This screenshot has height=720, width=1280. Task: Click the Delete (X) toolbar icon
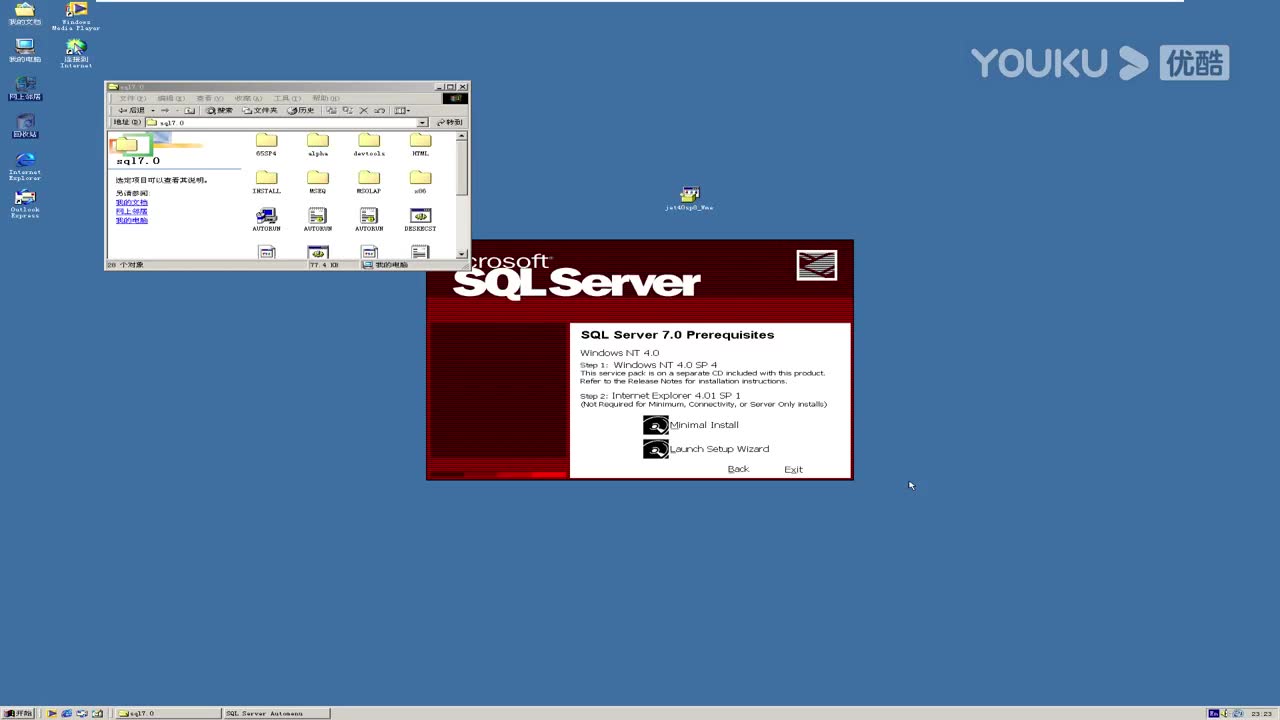pos(364,110)
